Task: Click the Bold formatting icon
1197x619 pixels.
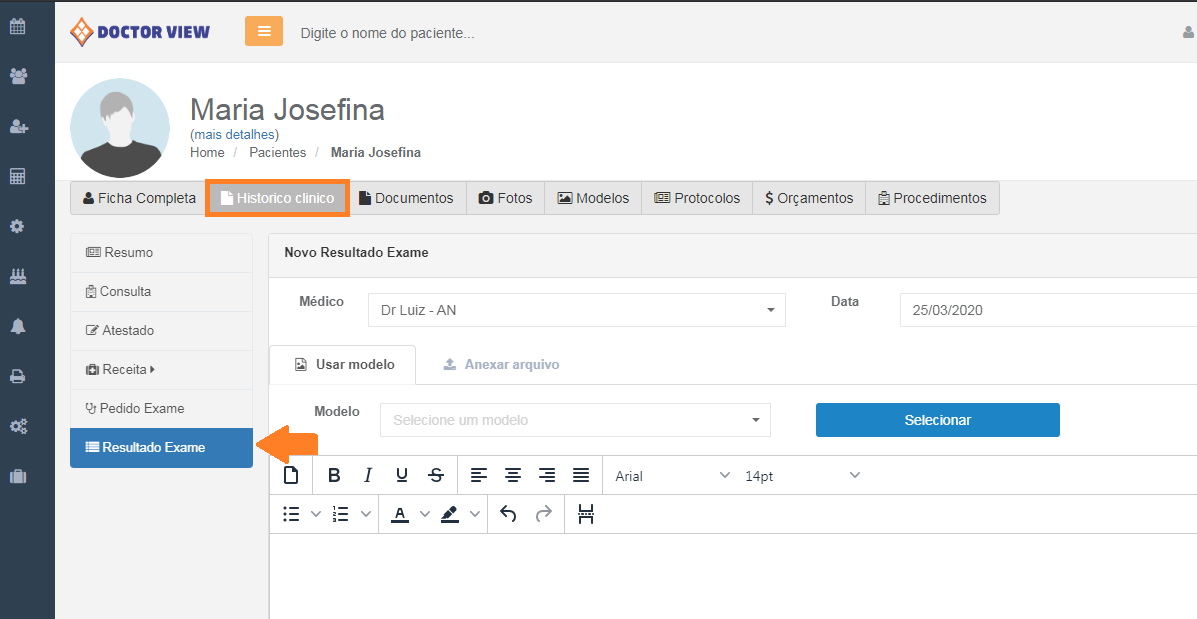Action: click(x=334, y=476)
